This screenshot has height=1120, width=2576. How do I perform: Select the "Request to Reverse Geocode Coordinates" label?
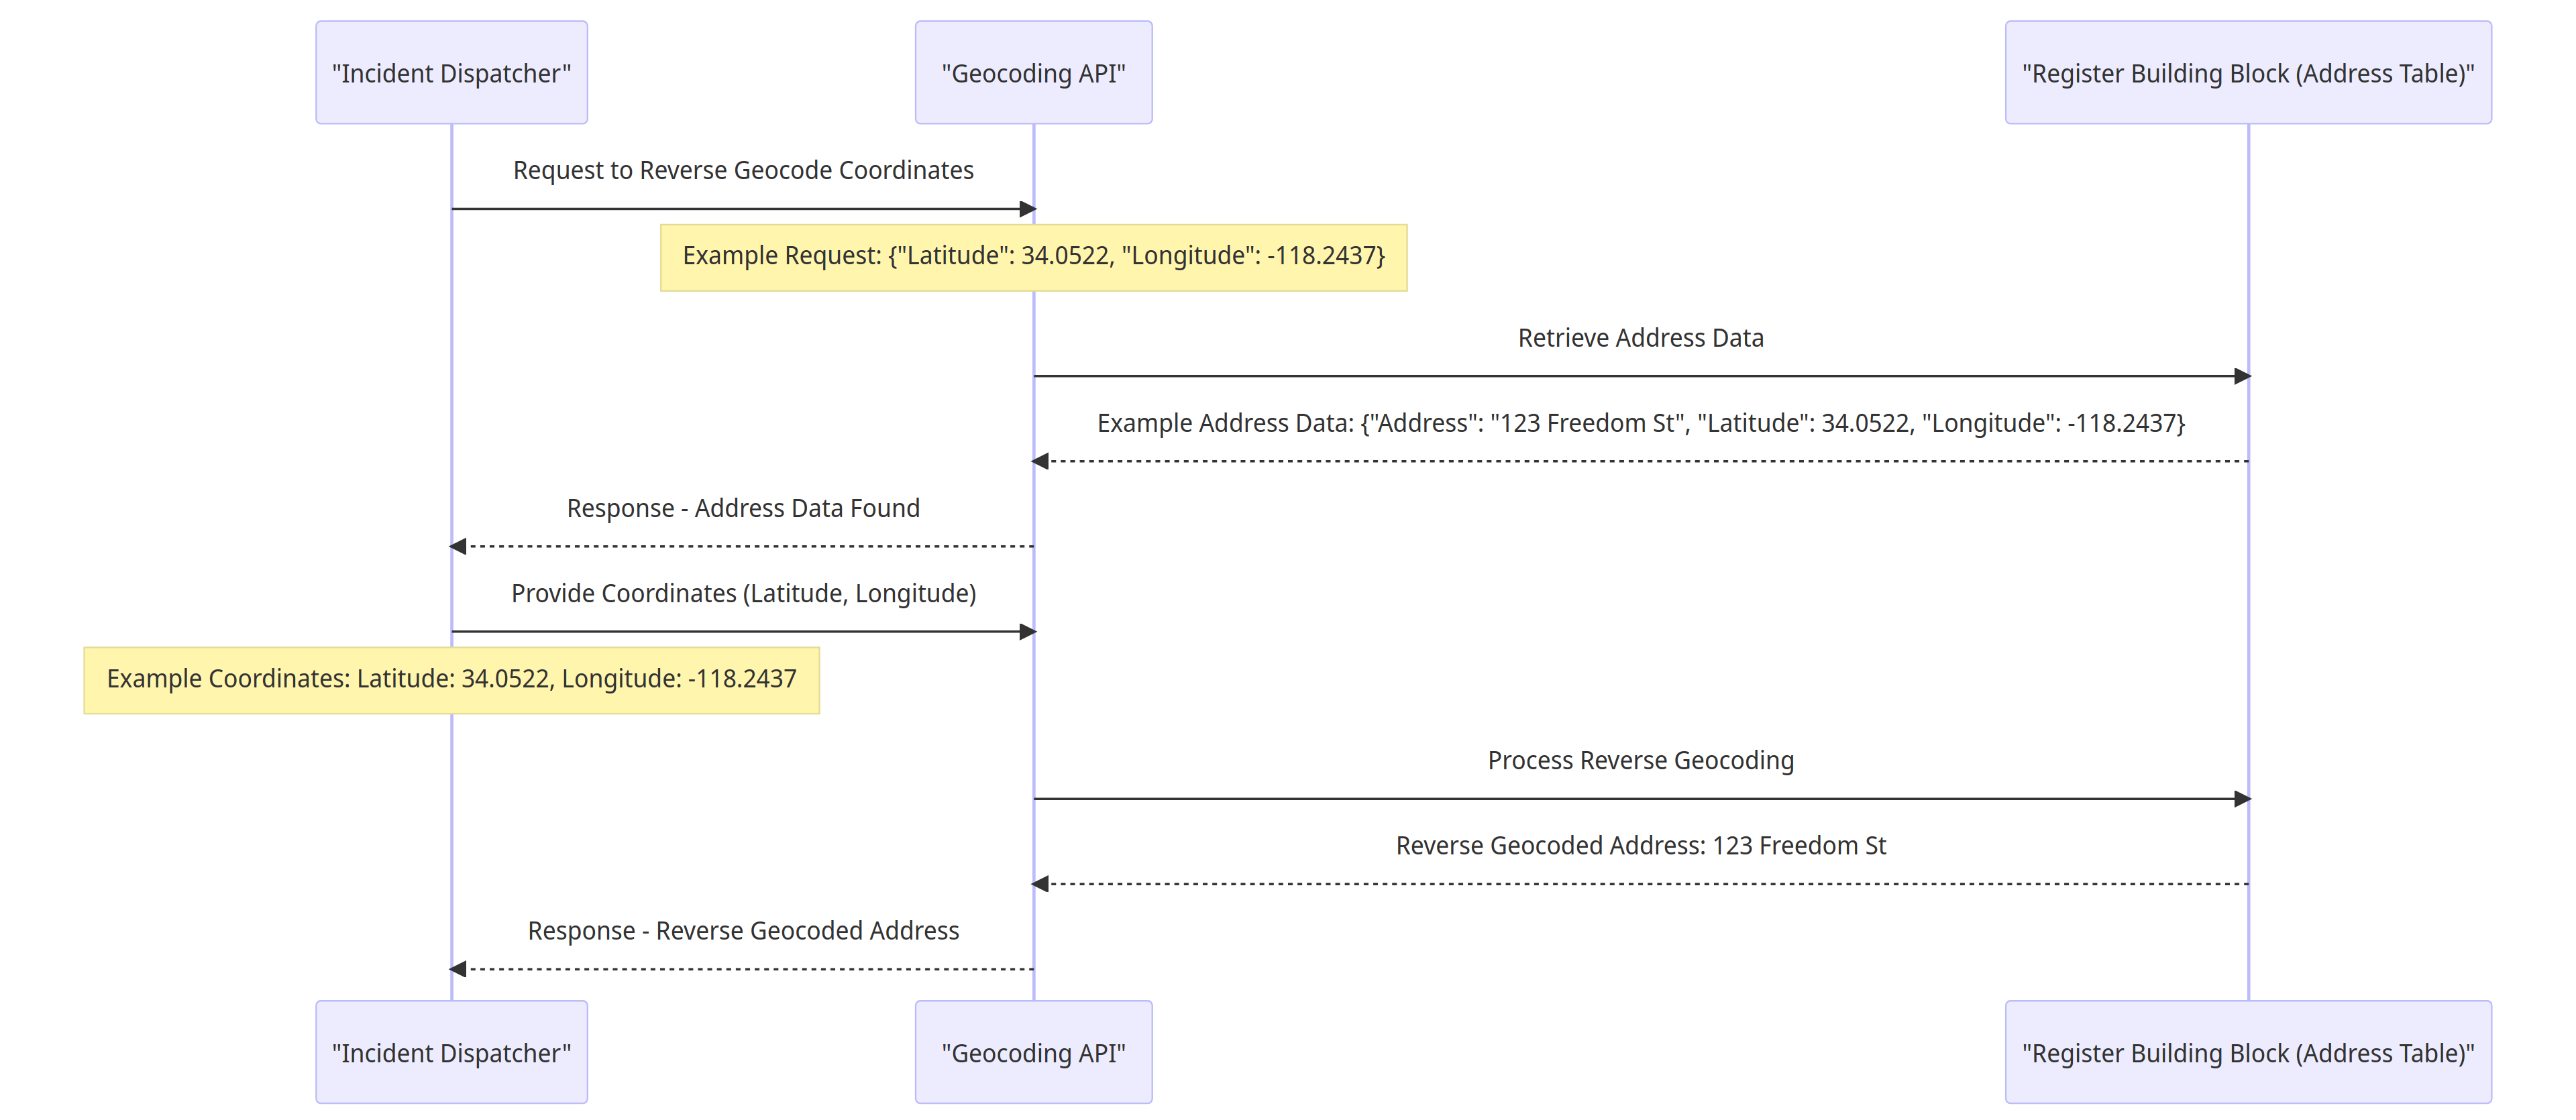click(x=743, y=170)
